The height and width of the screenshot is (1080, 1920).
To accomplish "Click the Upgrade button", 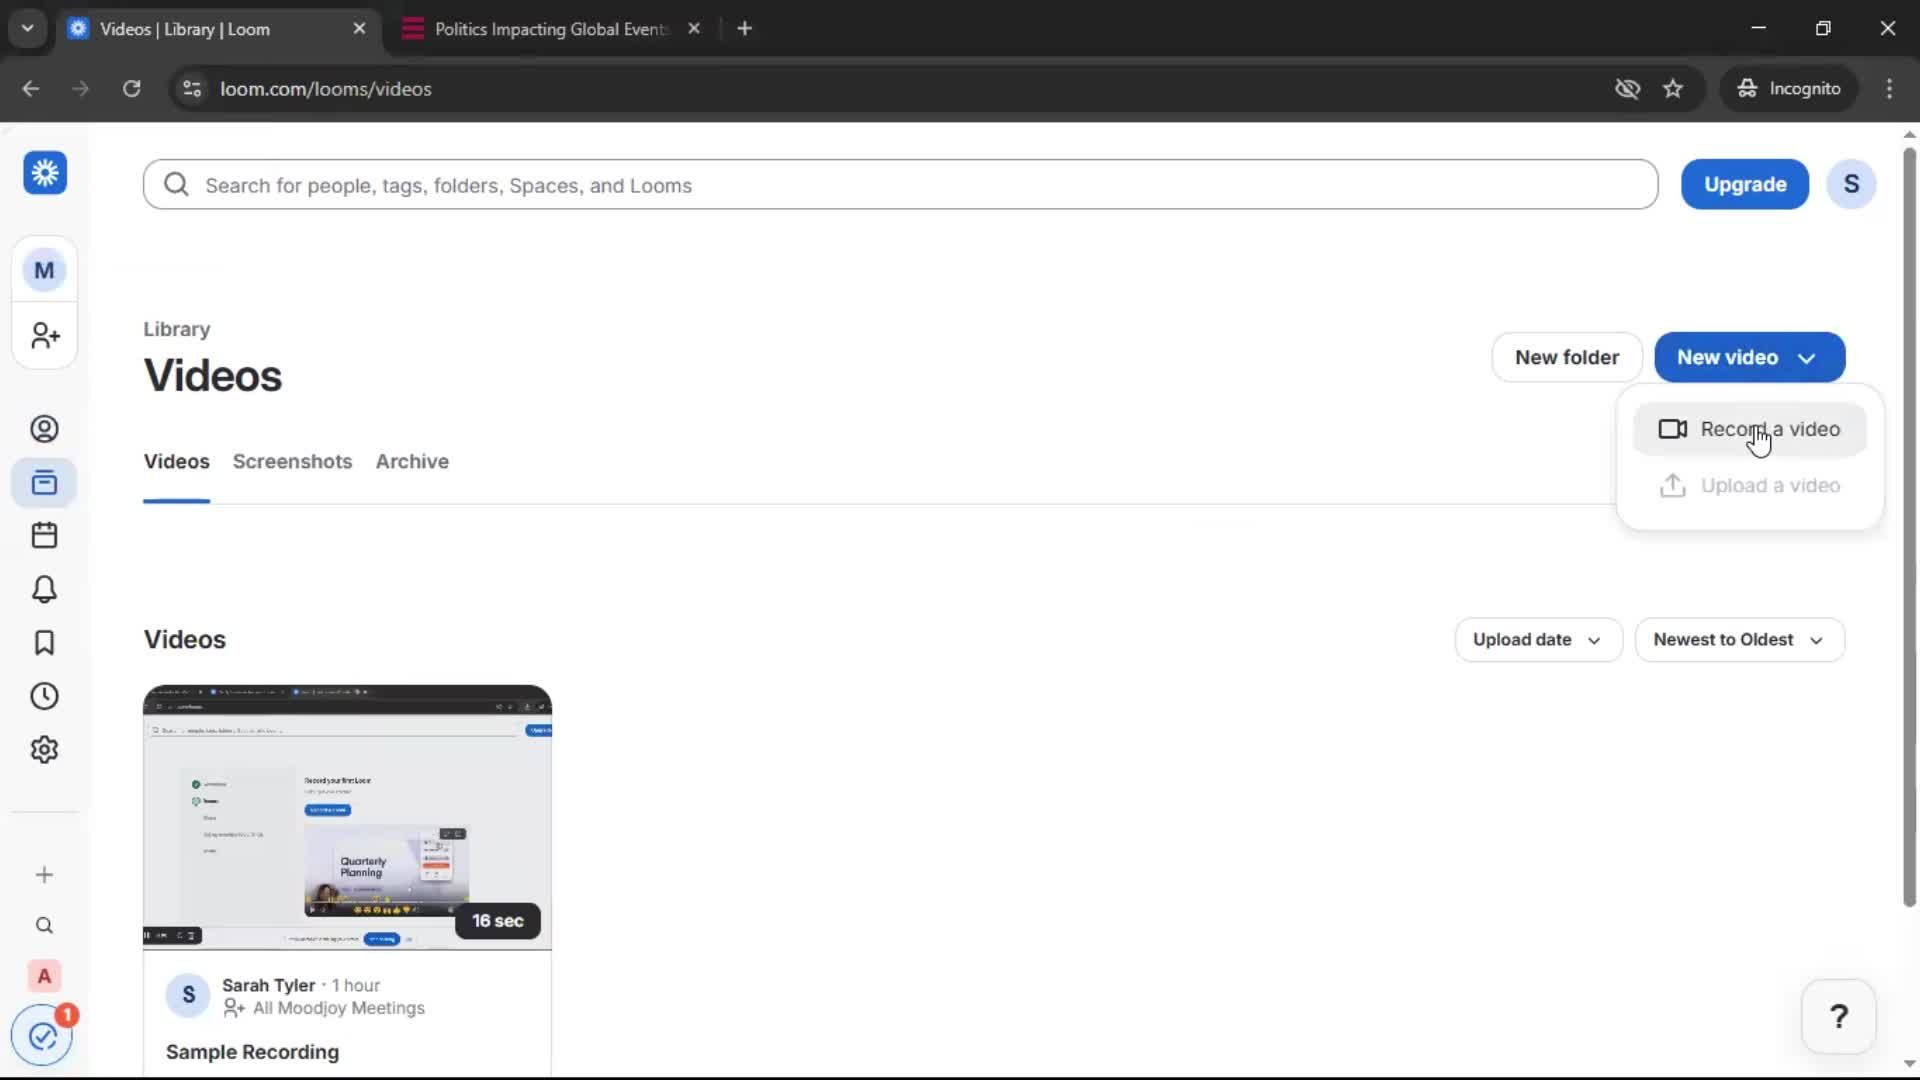I will tap(1745, 184).
